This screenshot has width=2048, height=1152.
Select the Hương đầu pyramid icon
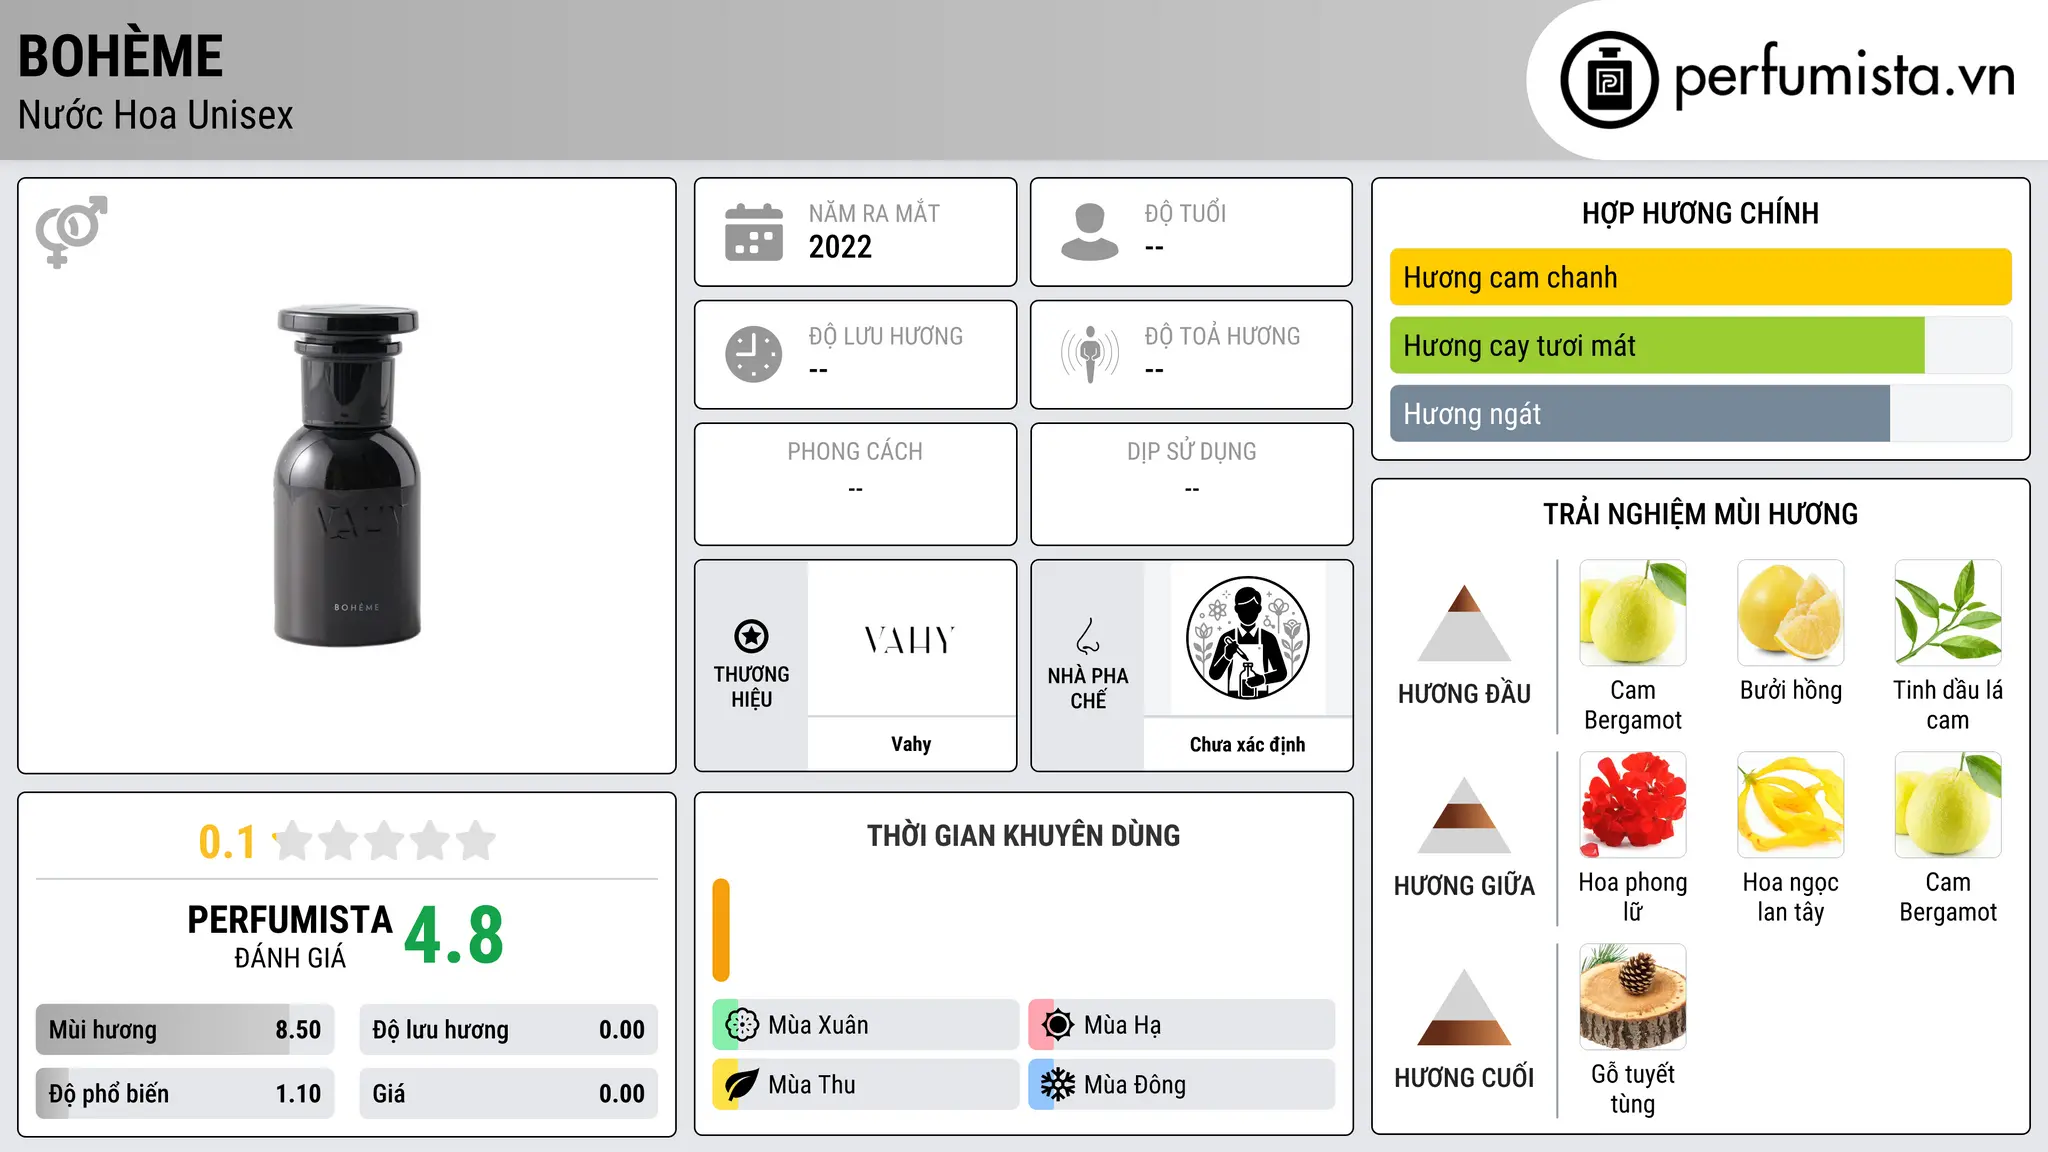(1464, 623)
